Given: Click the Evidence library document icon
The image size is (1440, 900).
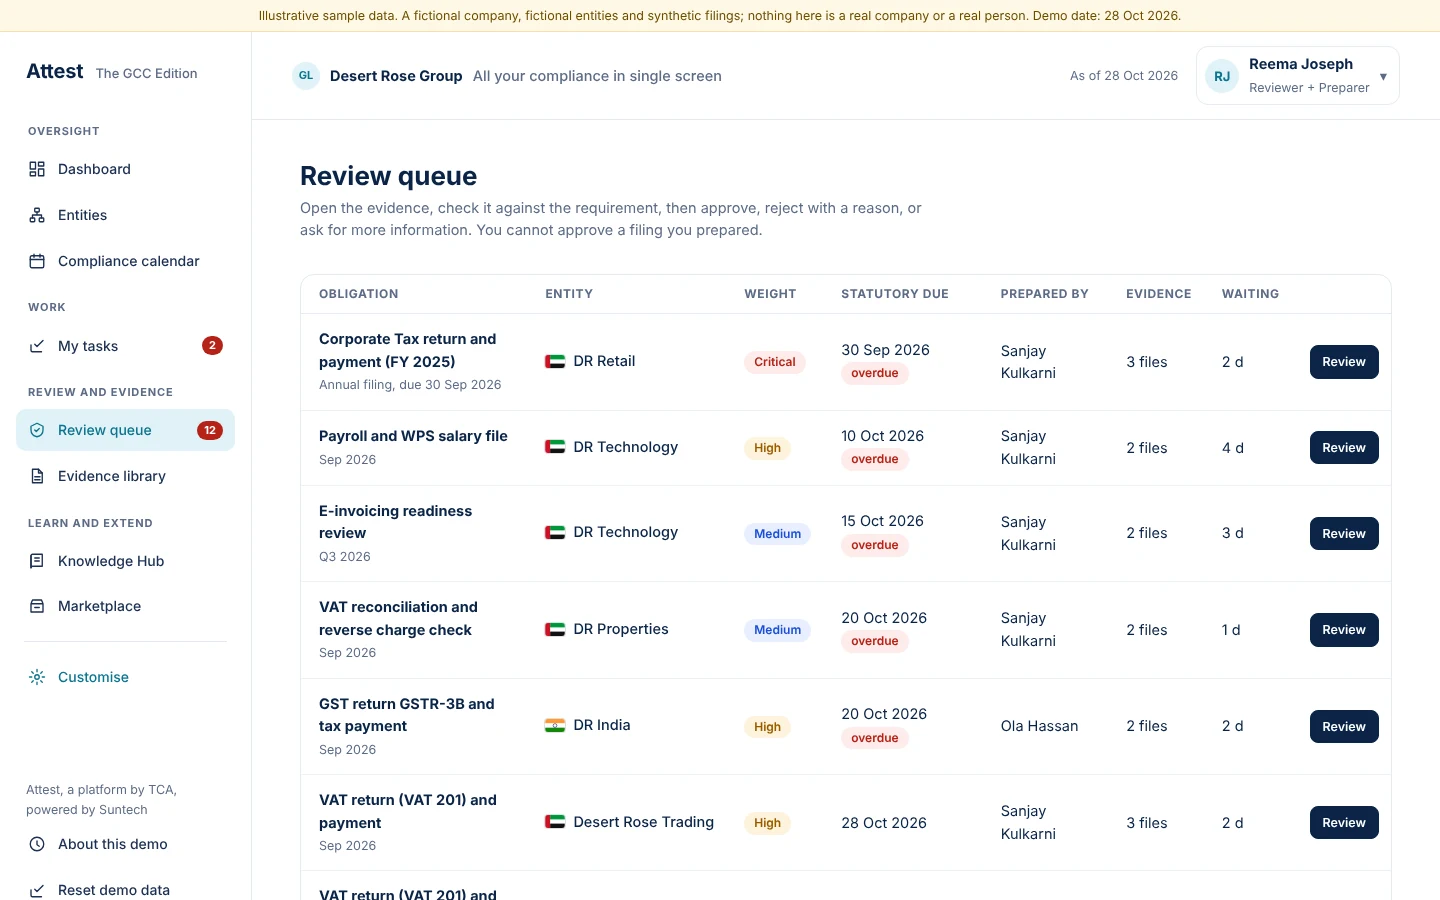Looking at the screenshot, I should (37, 476).
